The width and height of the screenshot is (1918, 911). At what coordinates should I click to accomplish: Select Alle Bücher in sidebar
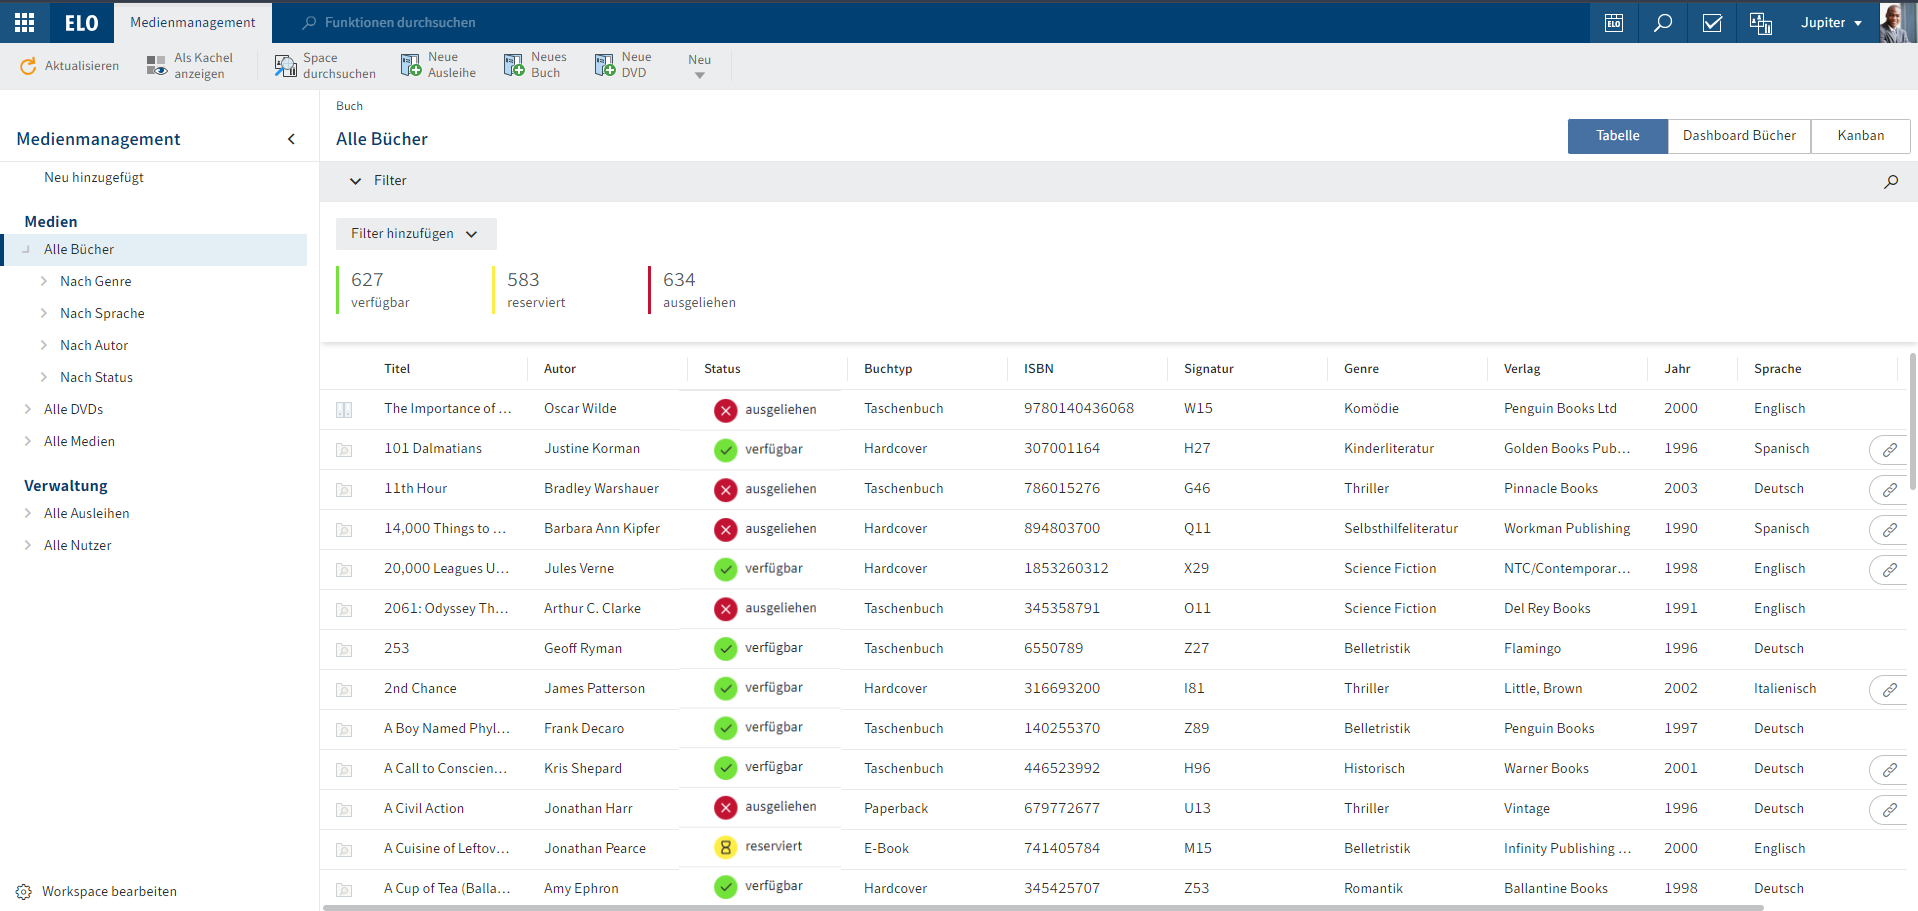point(155,250)
